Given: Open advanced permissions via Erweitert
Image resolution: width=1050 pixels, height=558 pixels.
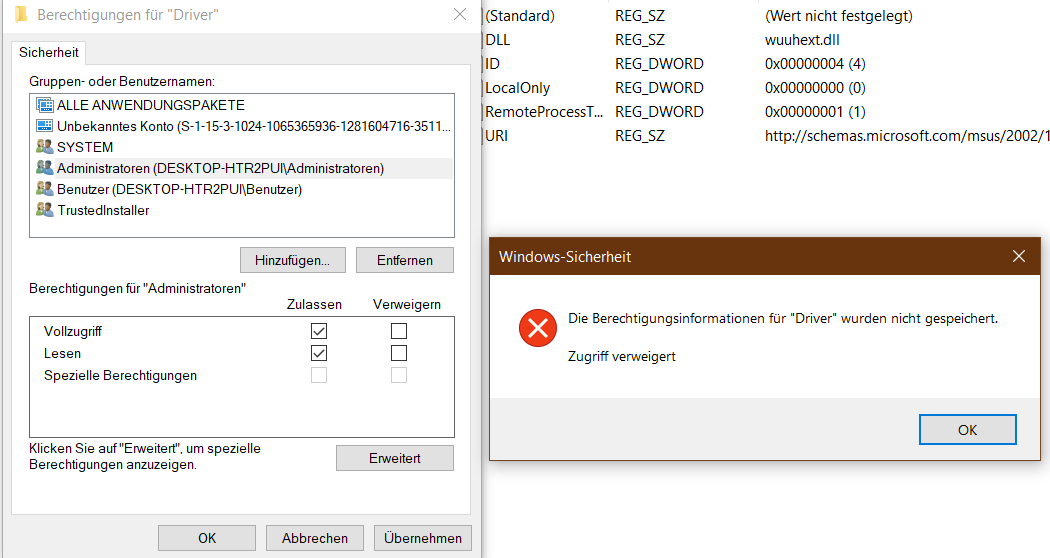Looking at the screenshot, I should pos(394,458).
